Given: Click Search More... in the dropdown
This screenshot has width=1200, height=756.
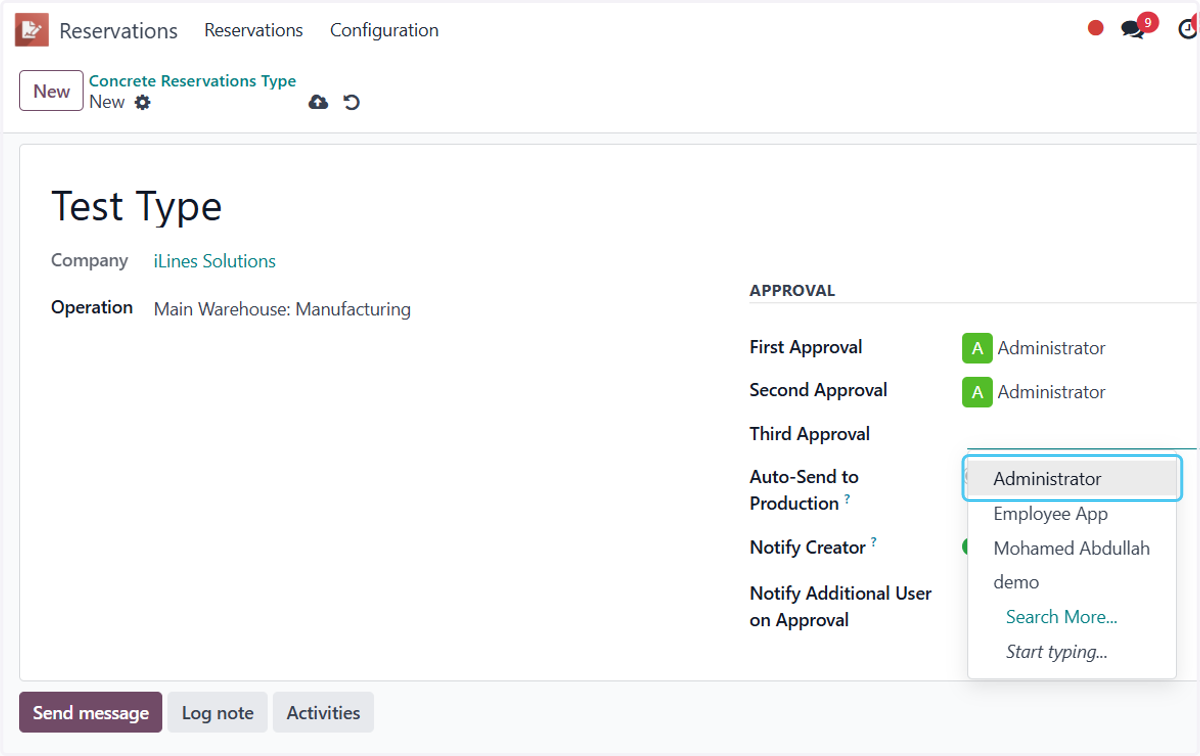Looking at the screenshot, I should pos(1062,617).
